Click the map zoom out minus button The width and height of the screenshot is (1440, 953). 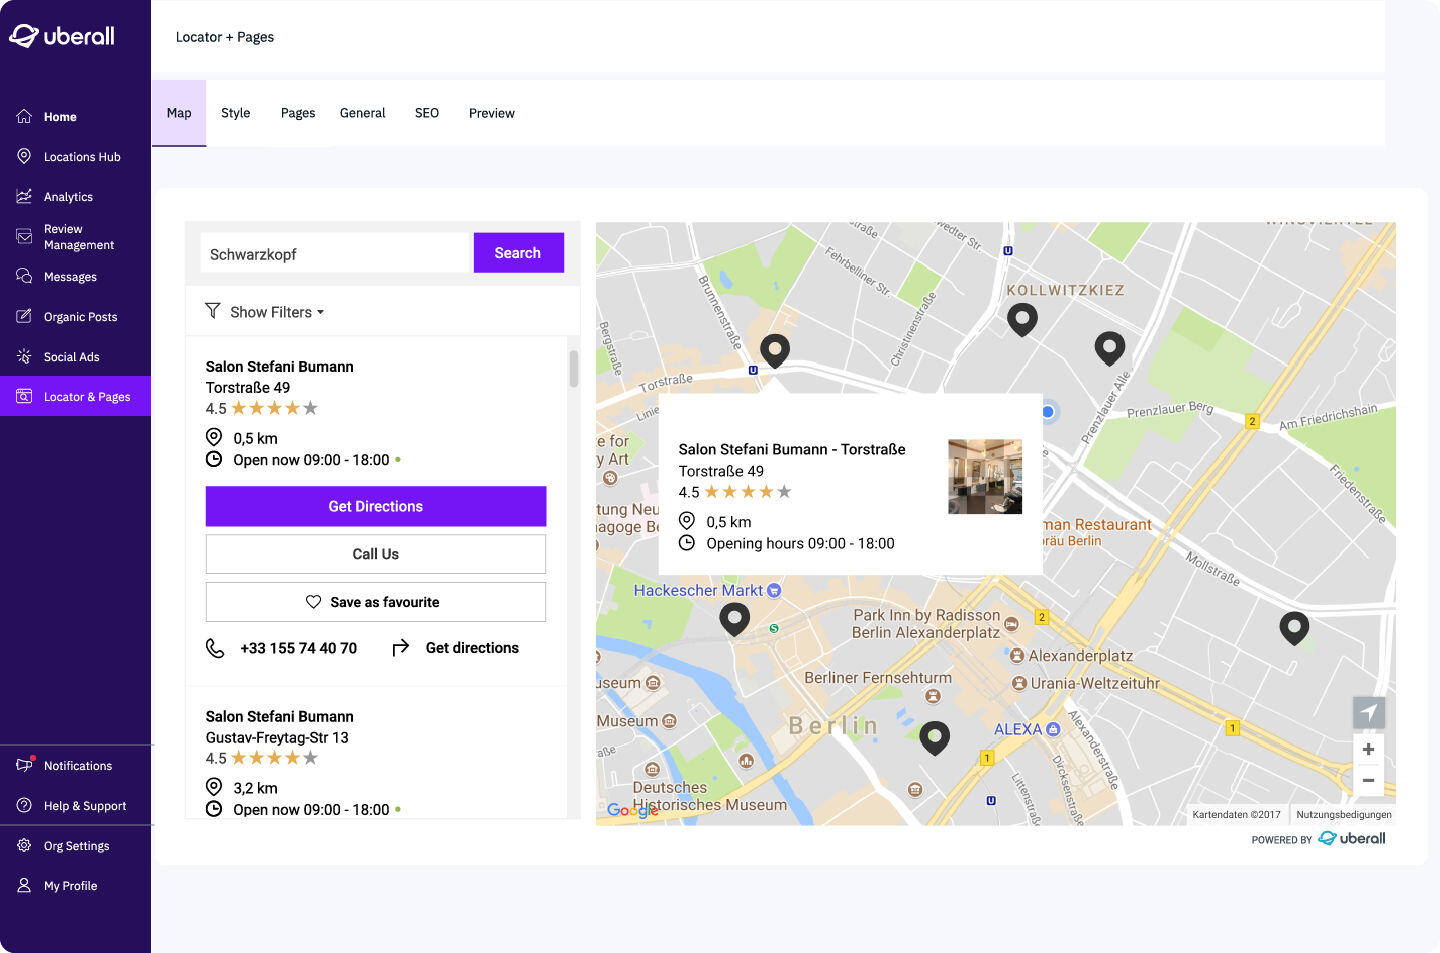[1368, 780]
